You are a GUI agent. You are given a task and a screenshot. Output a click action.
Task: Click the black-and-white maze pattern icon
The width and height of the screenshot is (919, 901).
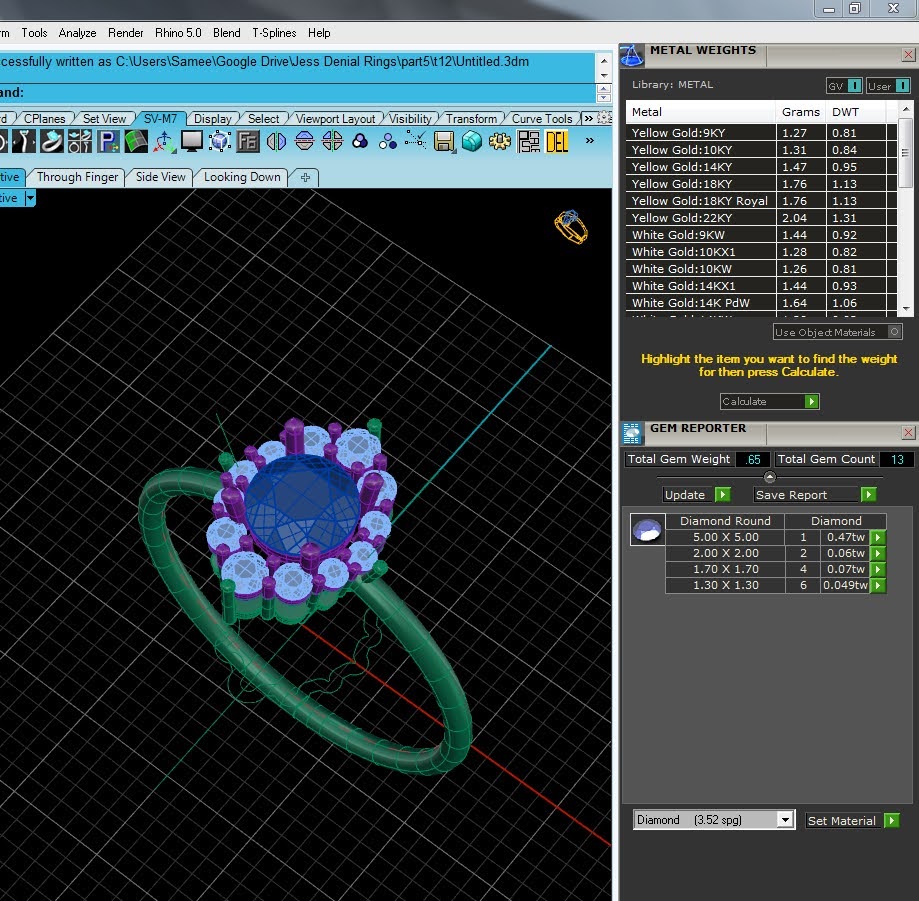click(x=529, y=141)
